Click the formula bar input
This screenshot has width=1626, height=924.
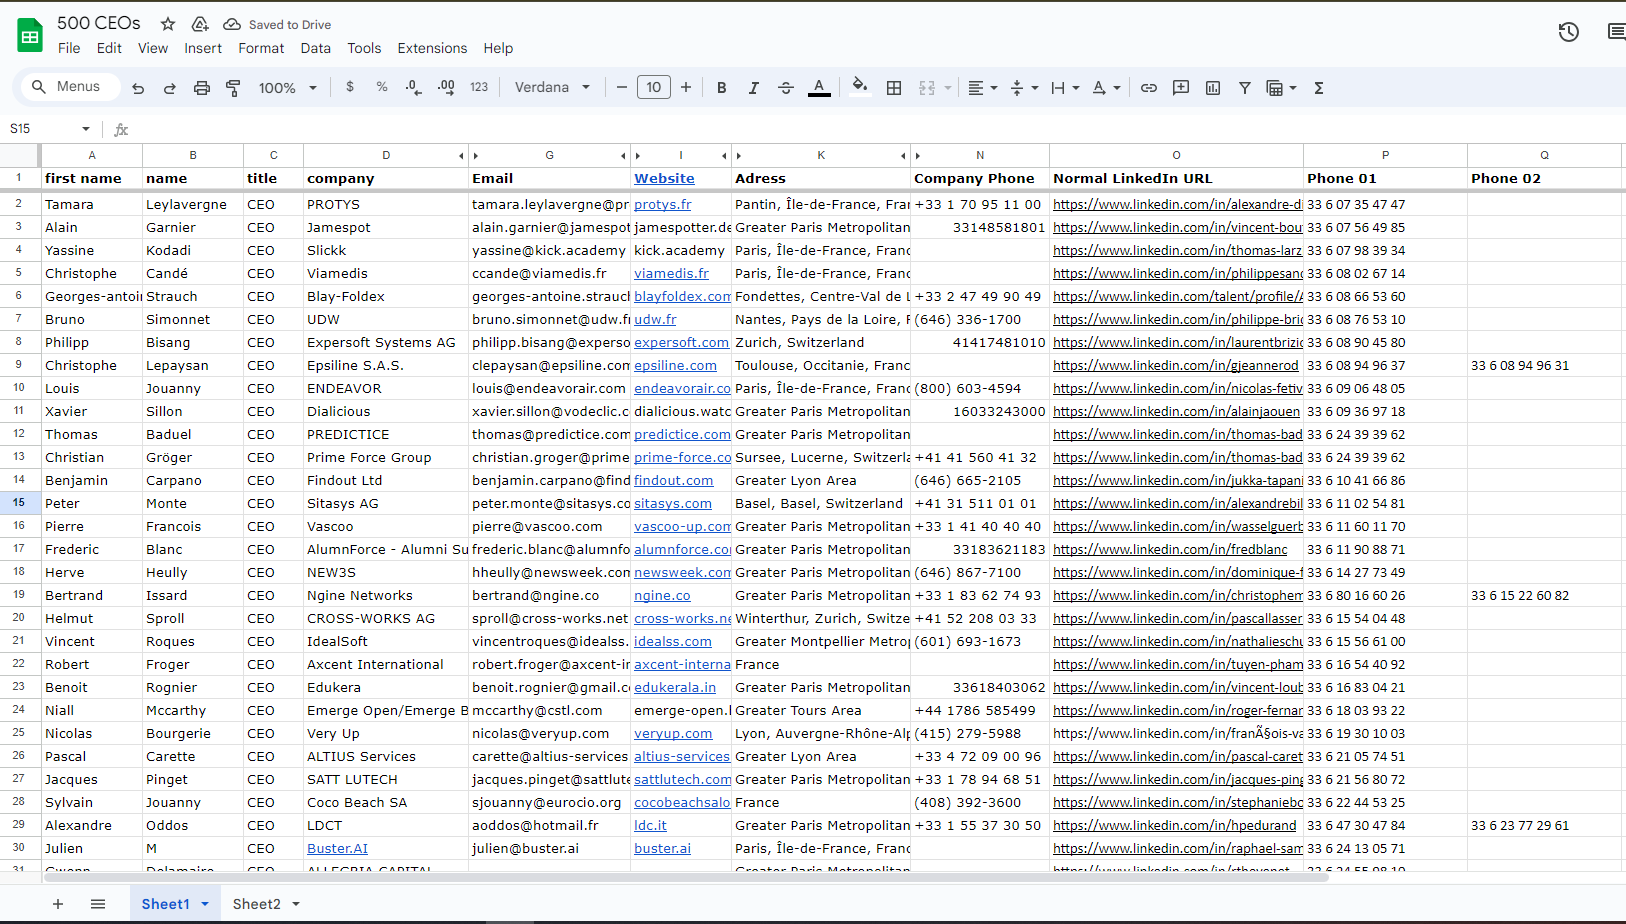tap(880, 129)
